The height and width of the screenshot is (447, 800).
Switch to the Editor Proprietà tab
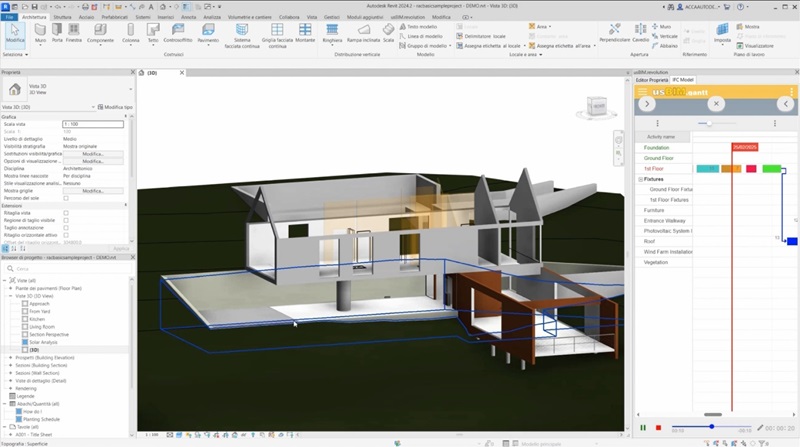coord(652,80)
